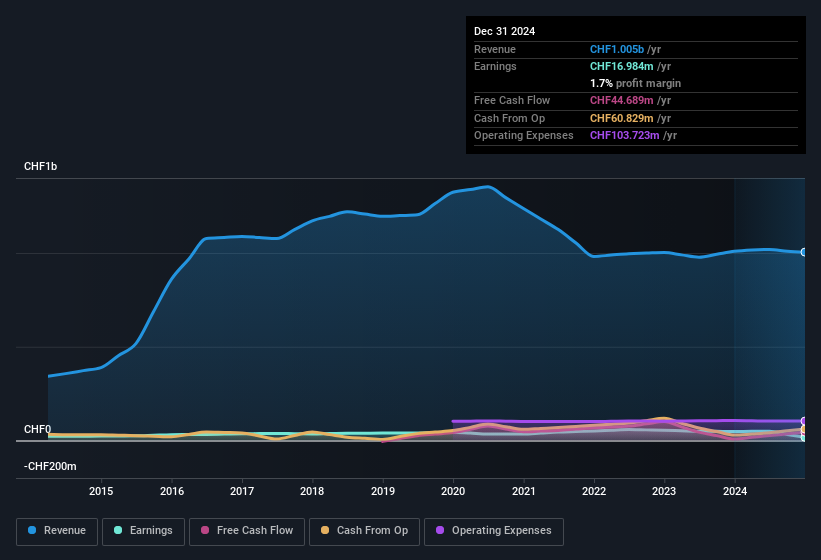Click the 1.7% profit margin text

click(x=635, y=83)
